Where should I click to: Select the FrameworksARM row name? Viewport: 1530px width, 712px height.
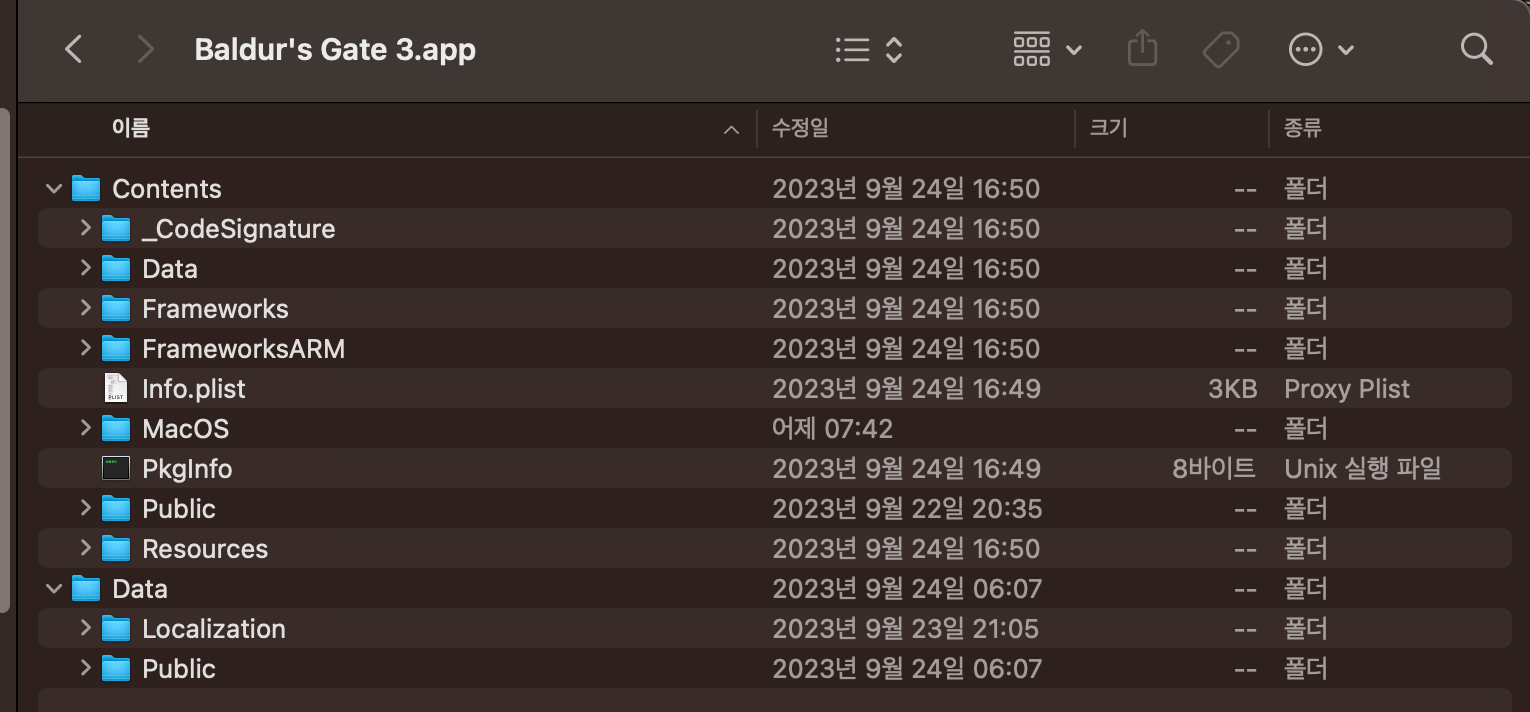[x=244, y=349]
